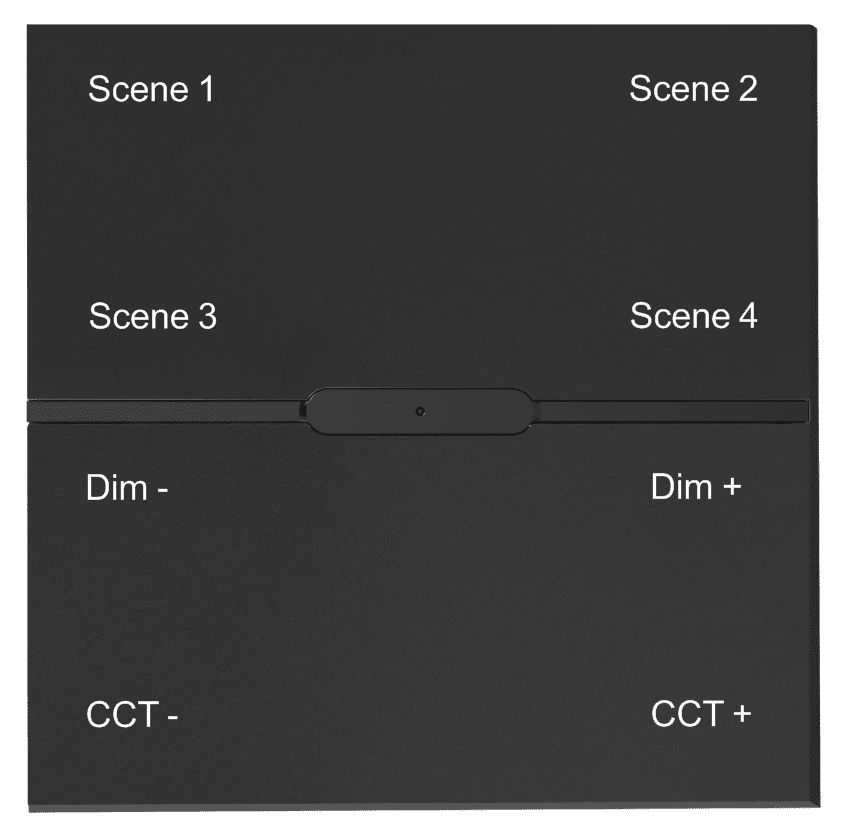Raise color temperature with CCT +
The width and height of the screenshot is (852, 836).
pos(700,715)
